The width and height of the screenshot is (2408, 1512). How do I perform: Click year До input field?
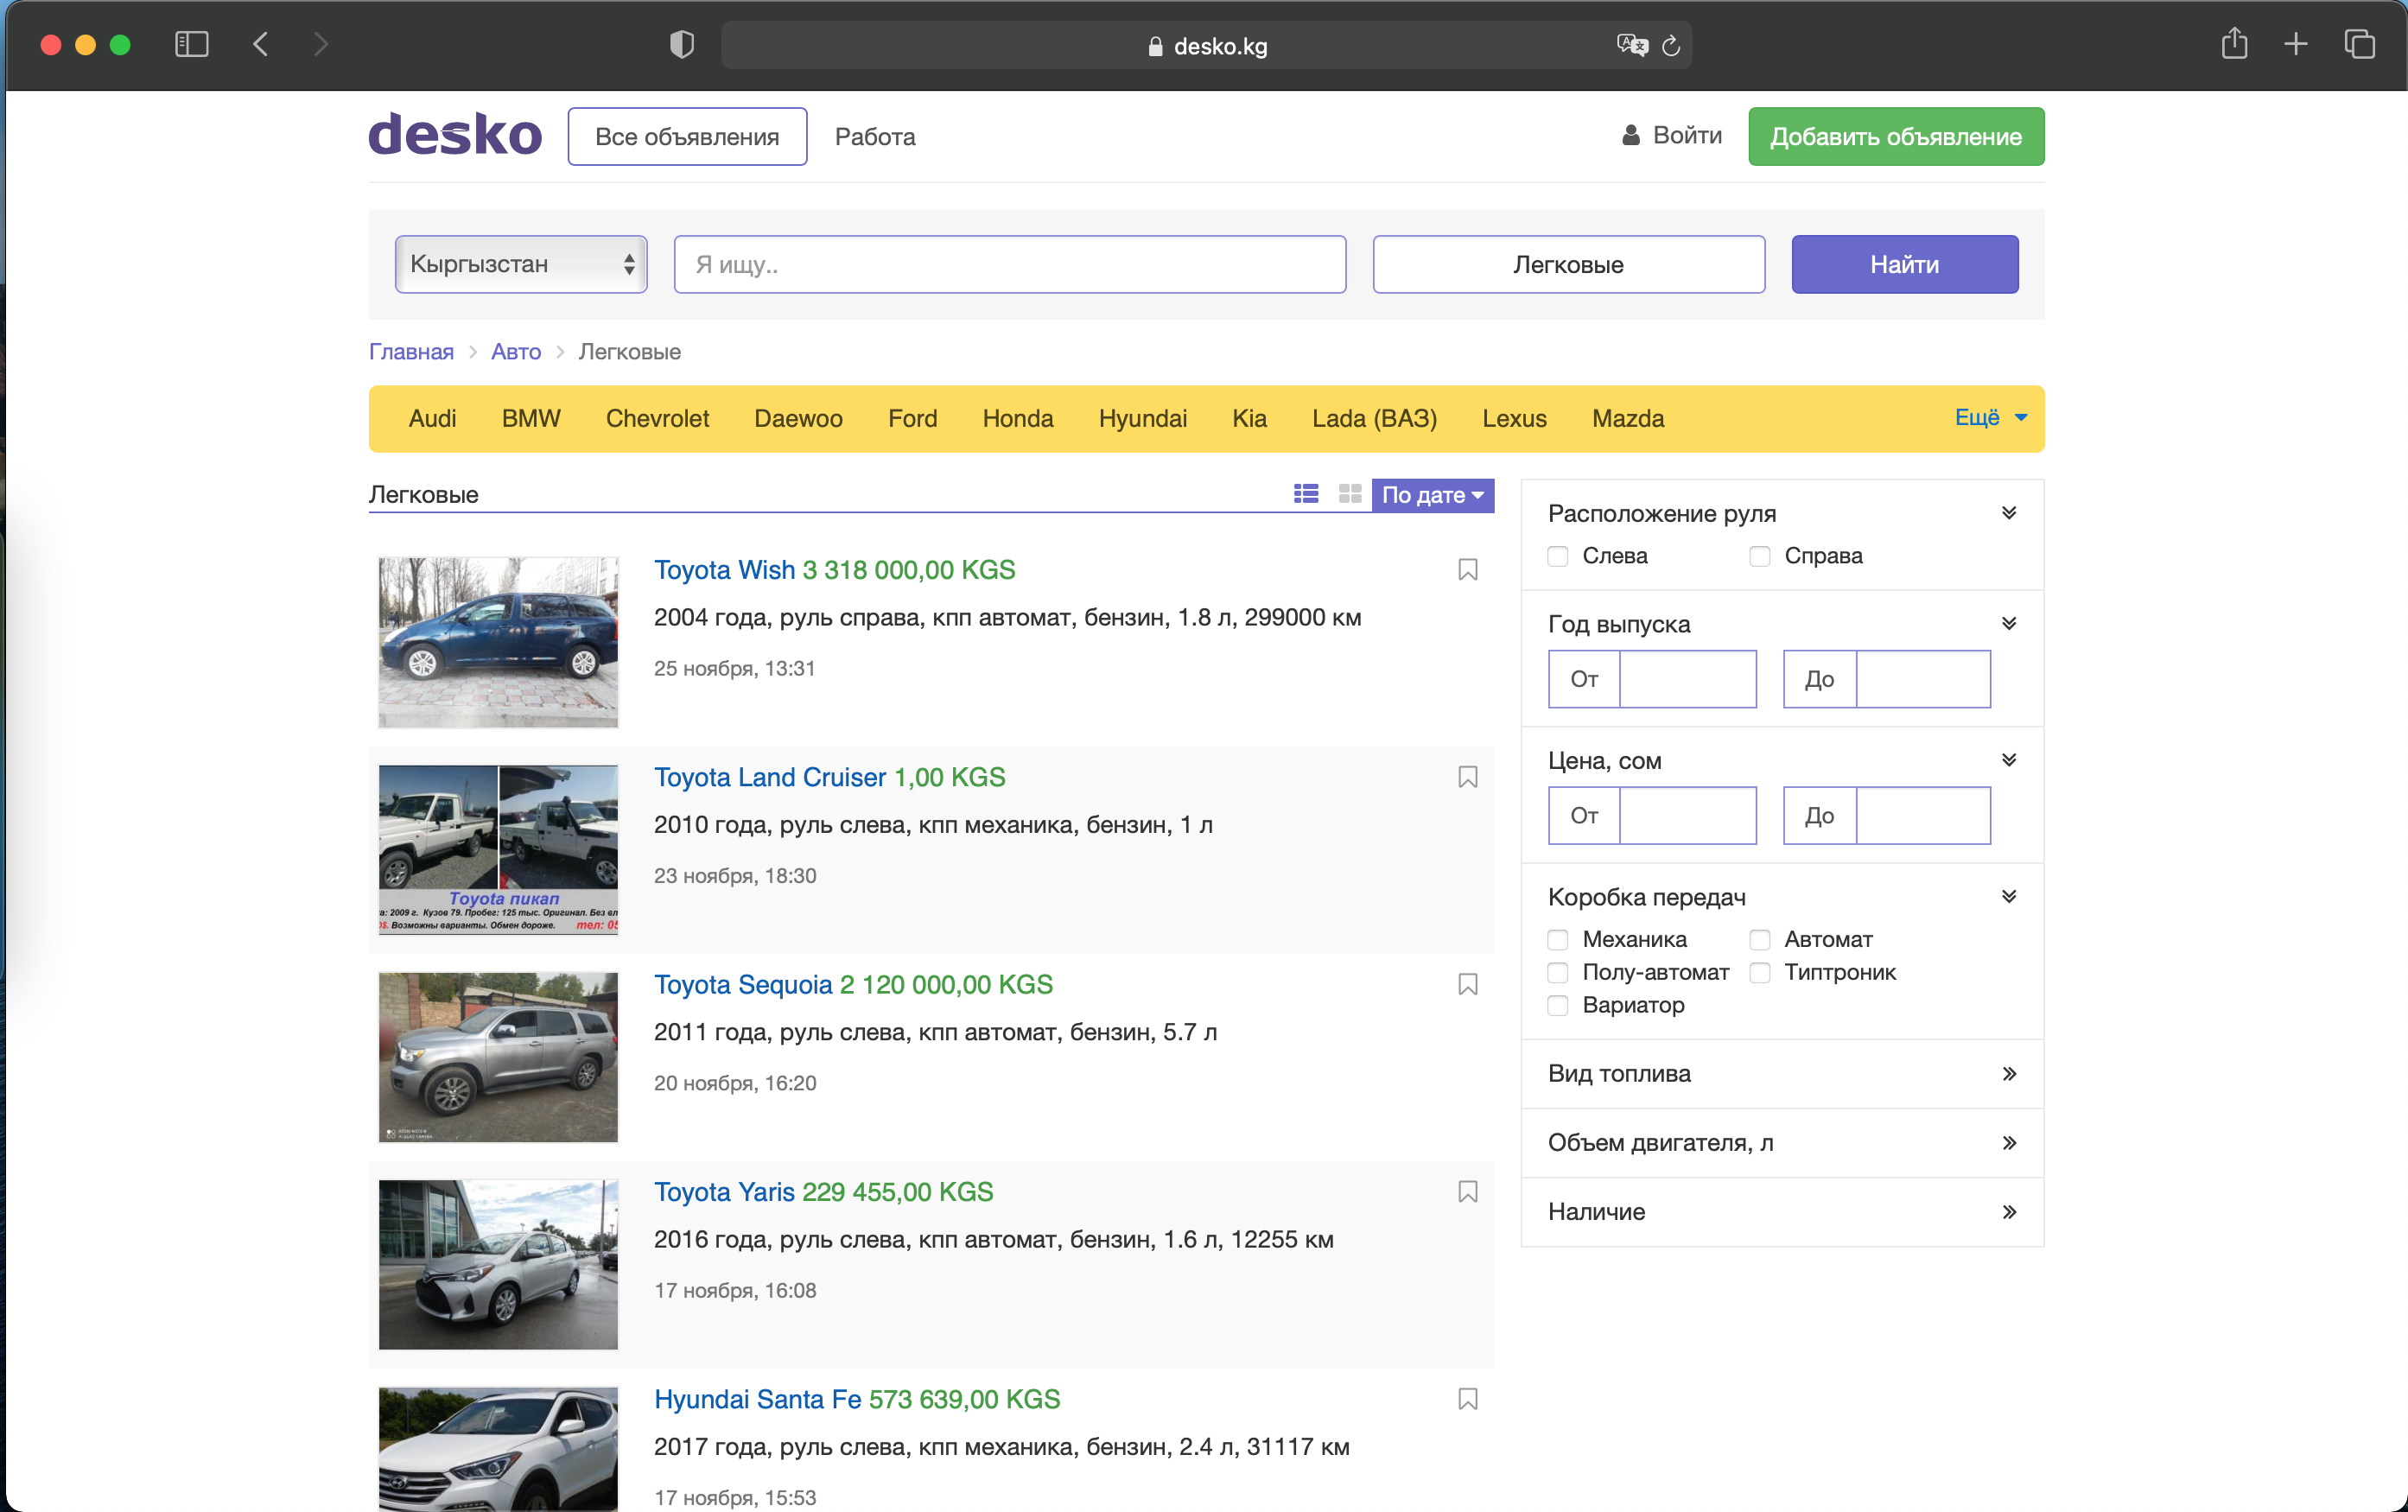coord(1922,679)
